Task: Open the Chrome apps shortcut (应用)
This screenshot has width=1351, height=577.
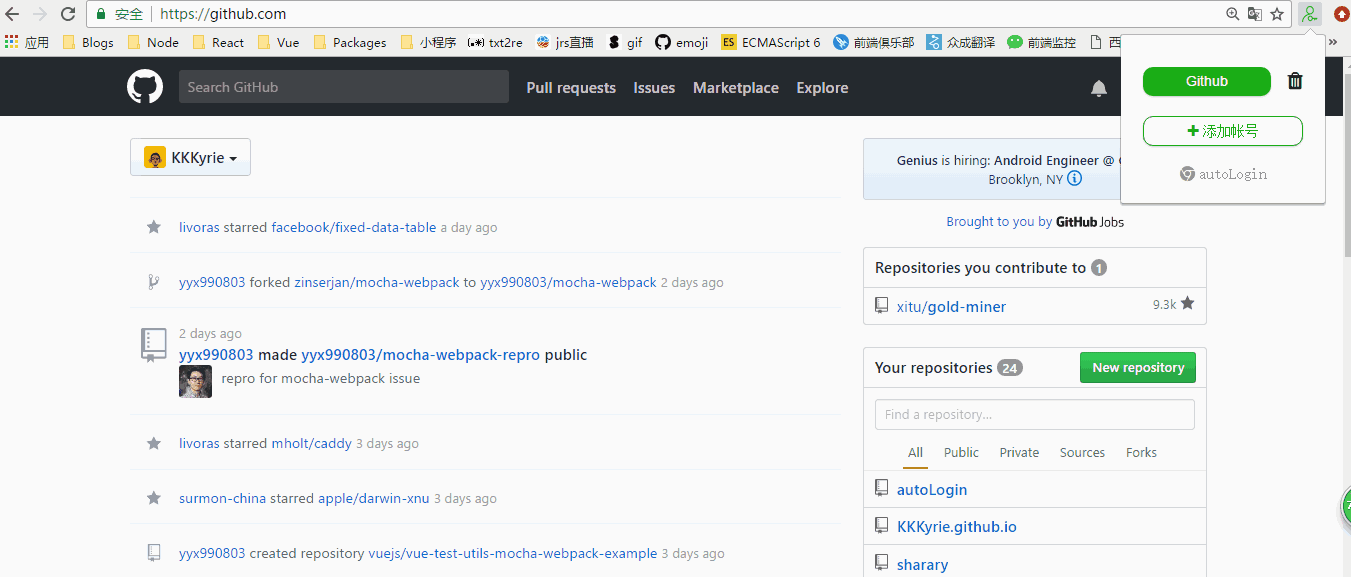Action: coord(27,42)
